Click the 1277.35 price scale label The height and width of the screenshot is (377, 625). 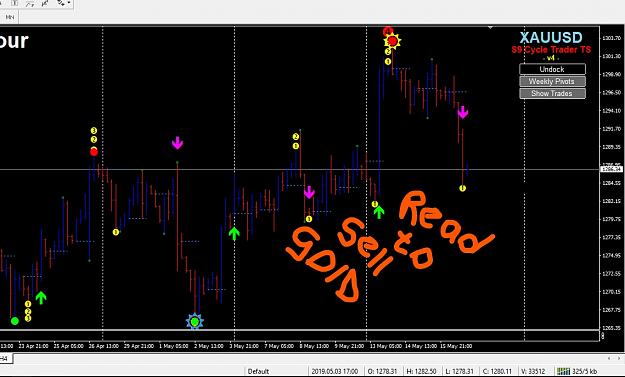tap(611, 237)
